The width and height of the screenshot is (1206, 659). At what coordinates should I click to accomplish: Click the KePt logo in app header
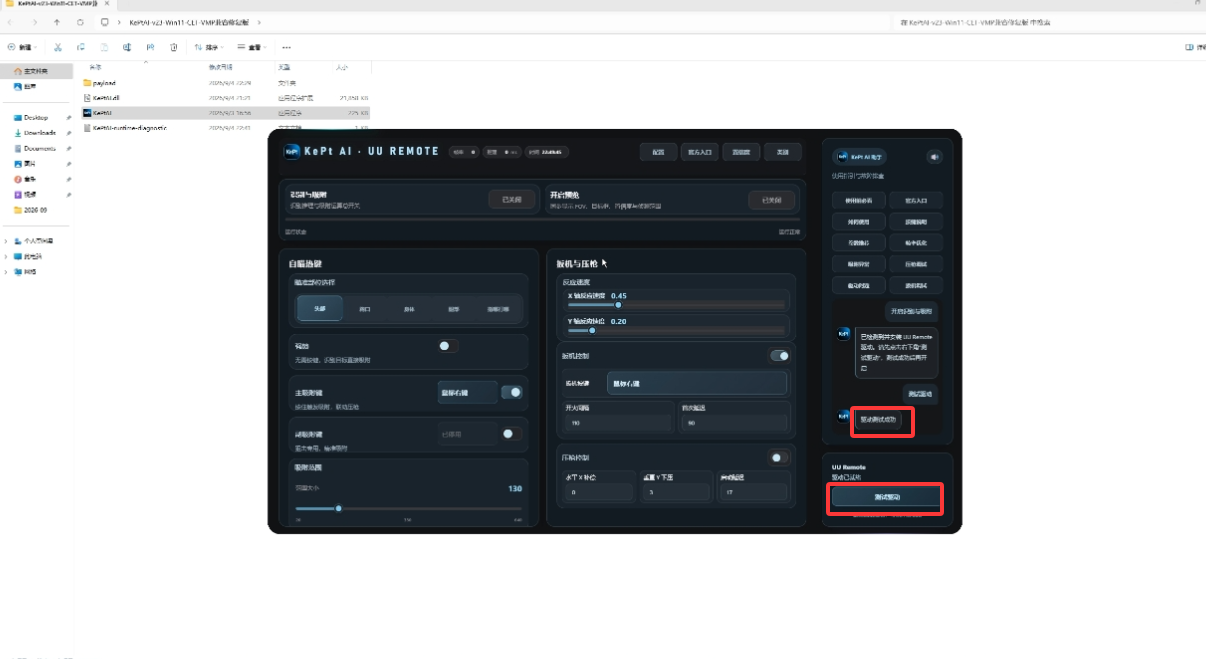coord(292,151)
